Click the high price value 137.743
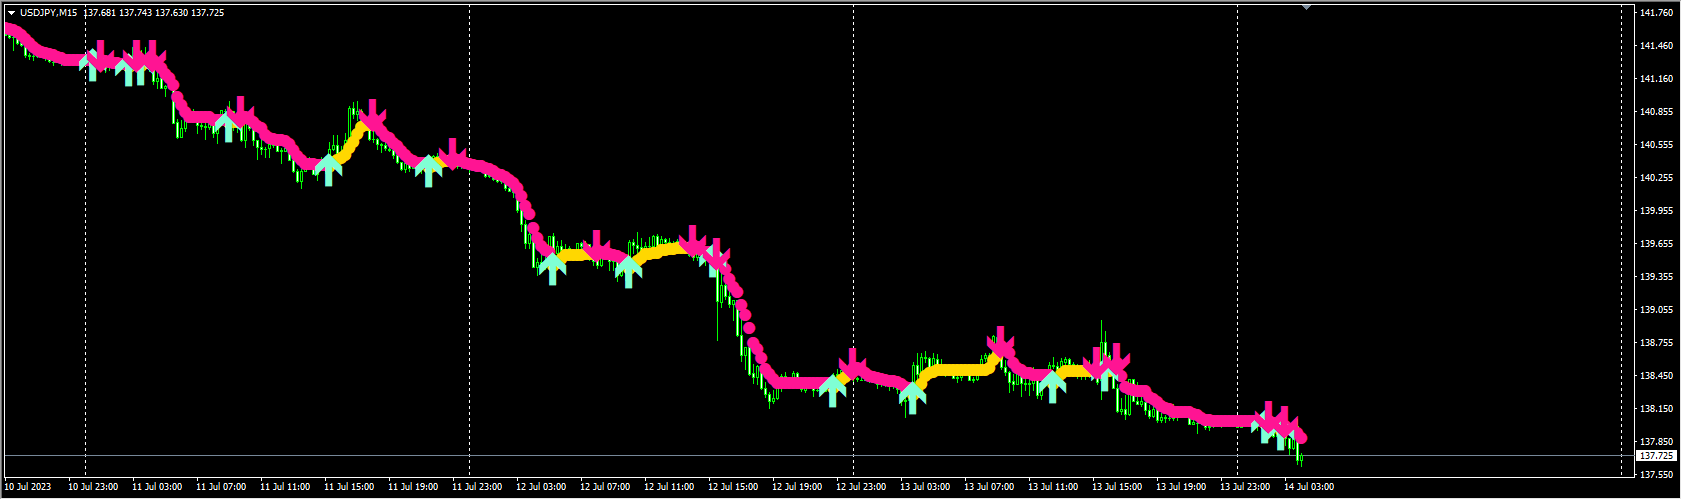Screen dimensions: 1682x500 click(137, 13)
